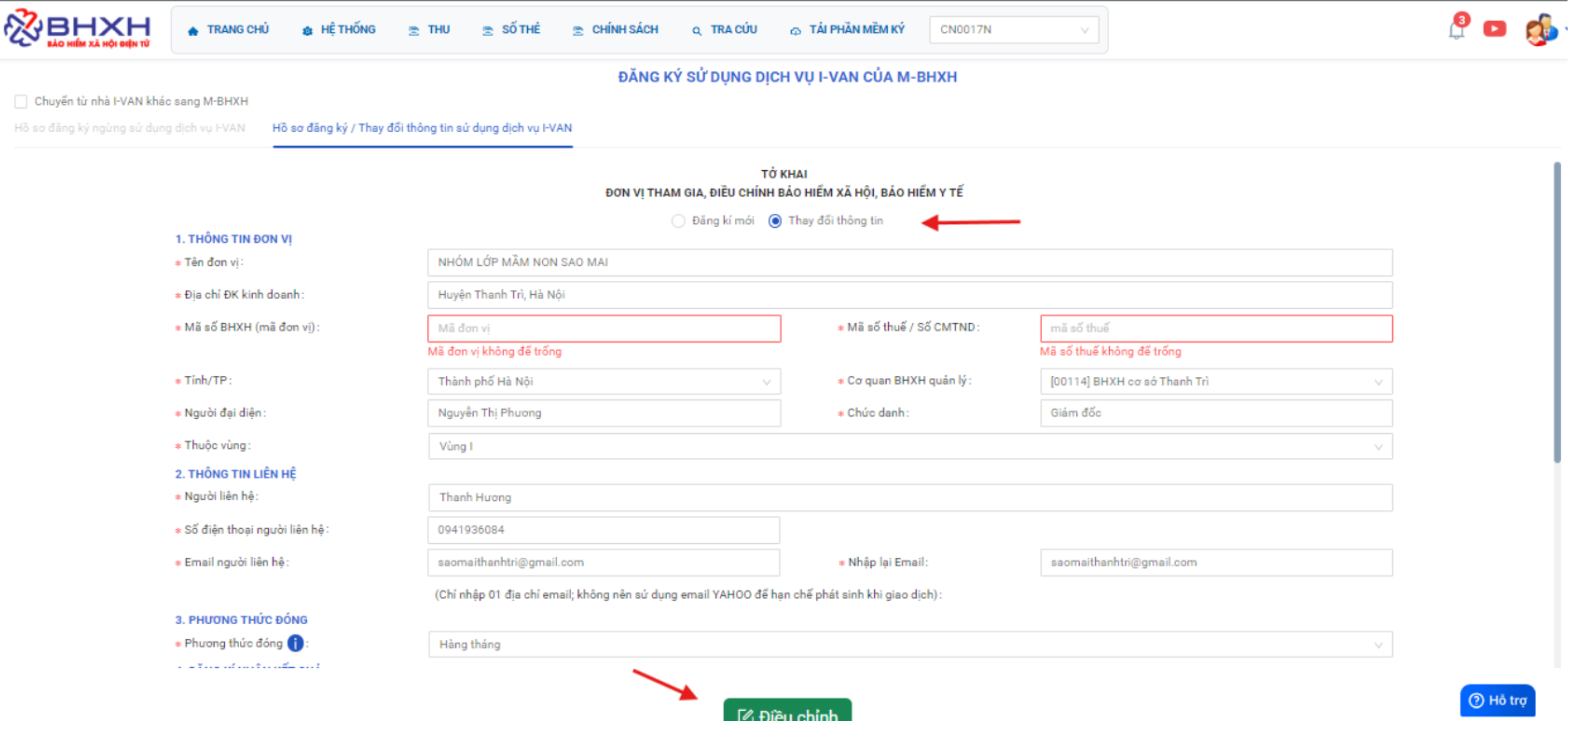Open Cơ quan BHXH quản lý dropdown

tap(1215, 382)
